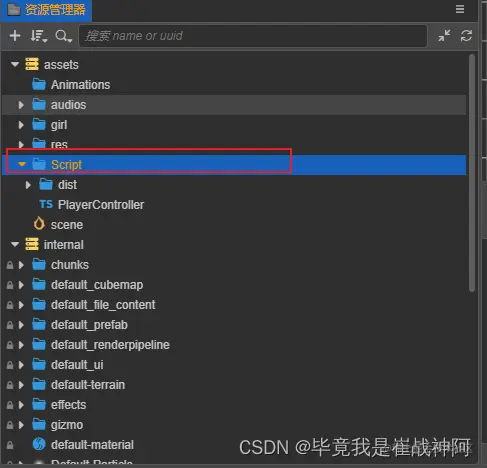Open the sort order menu icon
The image size is (487, 468).
tap(38, 36)
